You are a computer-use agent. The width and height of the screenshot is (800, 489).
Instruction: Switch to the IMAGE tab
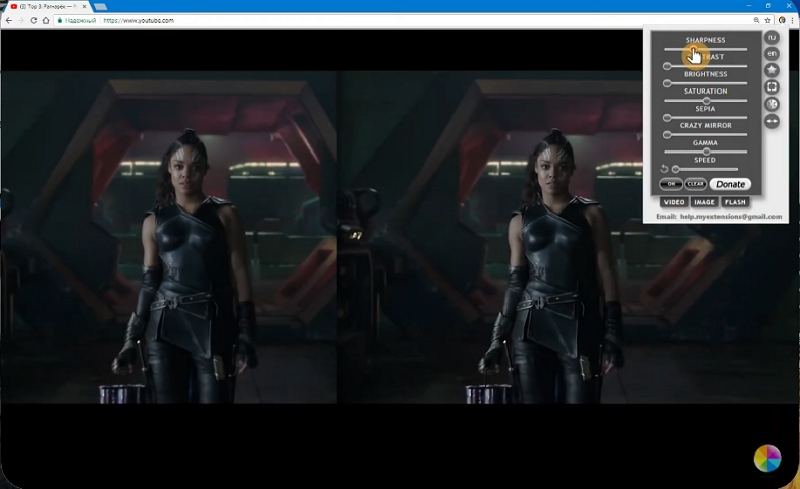(x=705, y=202)
